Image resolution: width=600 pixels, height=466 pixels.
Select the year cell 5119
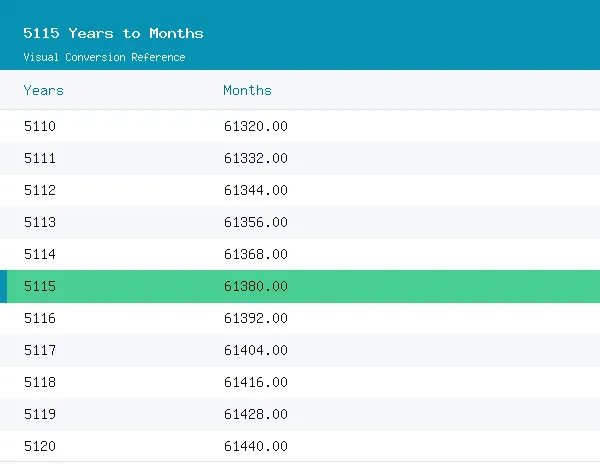point(40,414)
